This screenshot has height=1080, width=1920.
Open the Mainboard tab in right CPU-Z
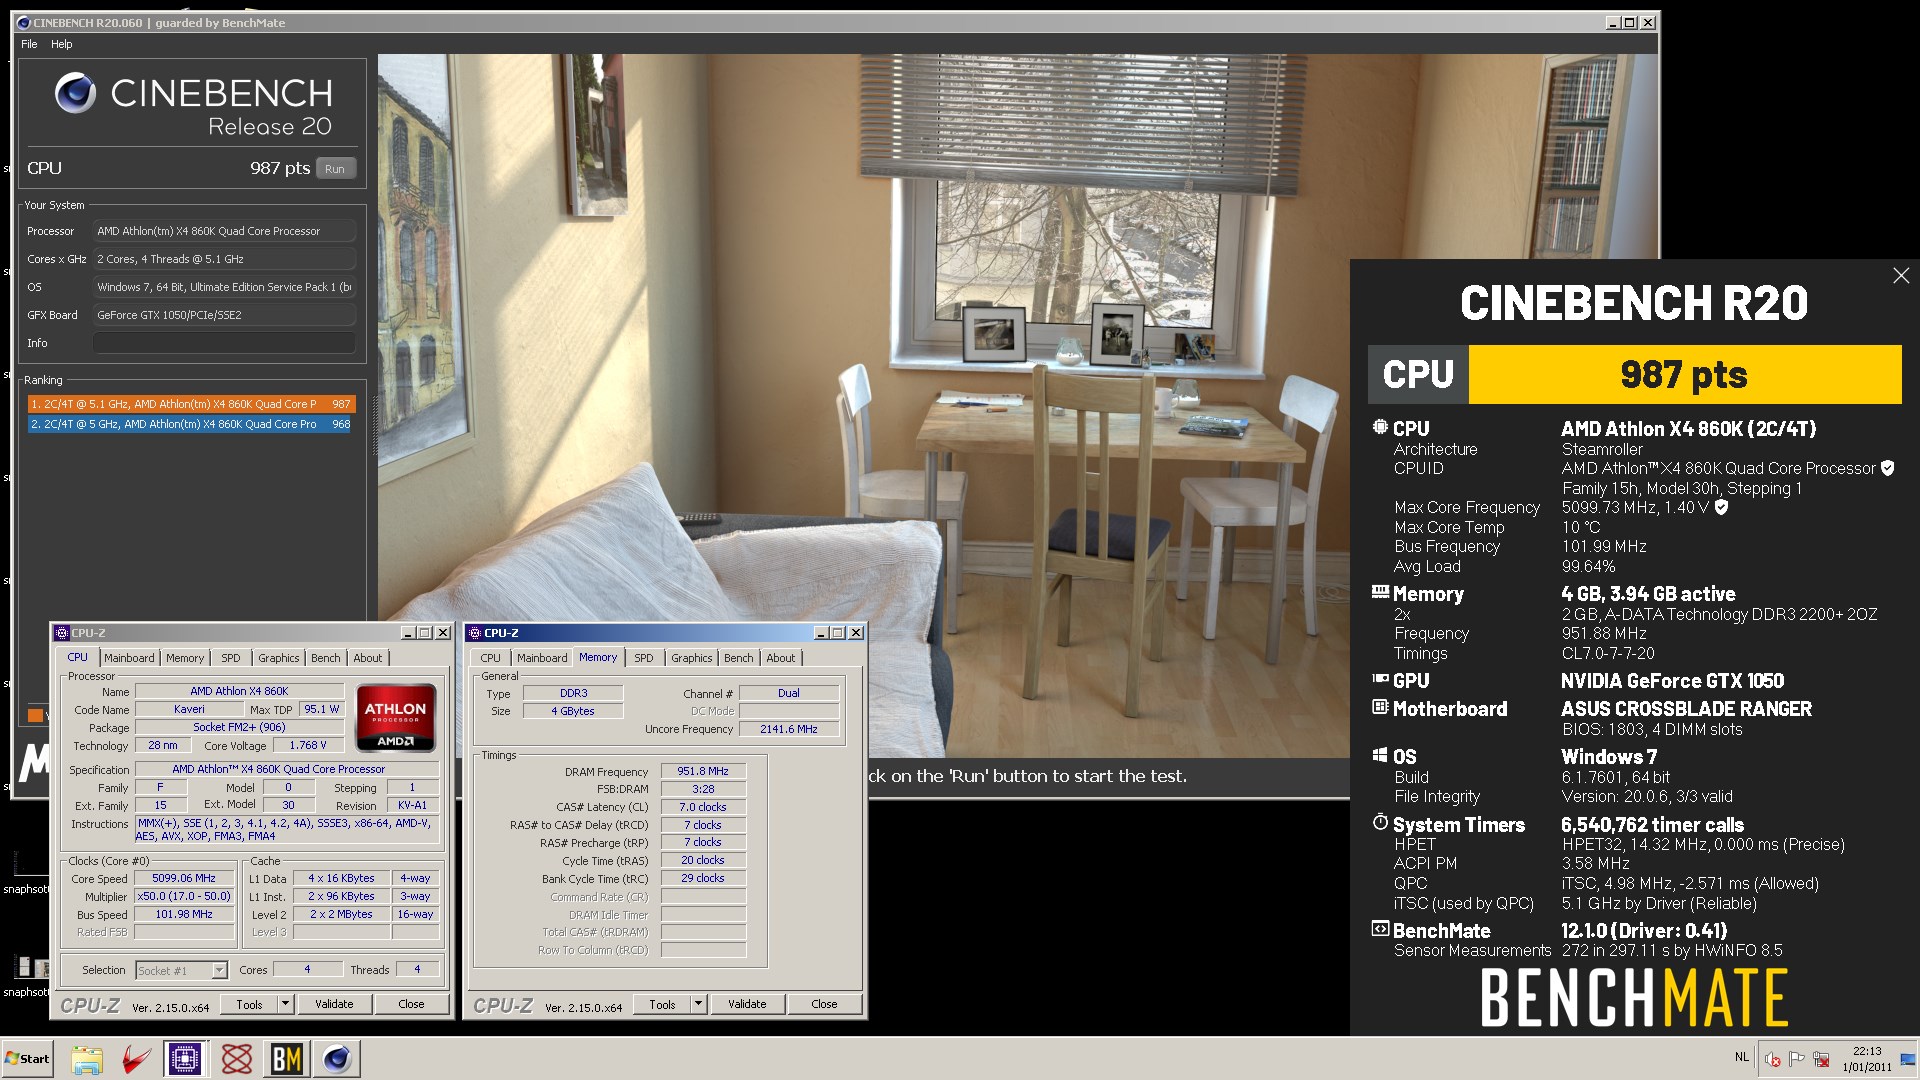(x=542, y=658)
